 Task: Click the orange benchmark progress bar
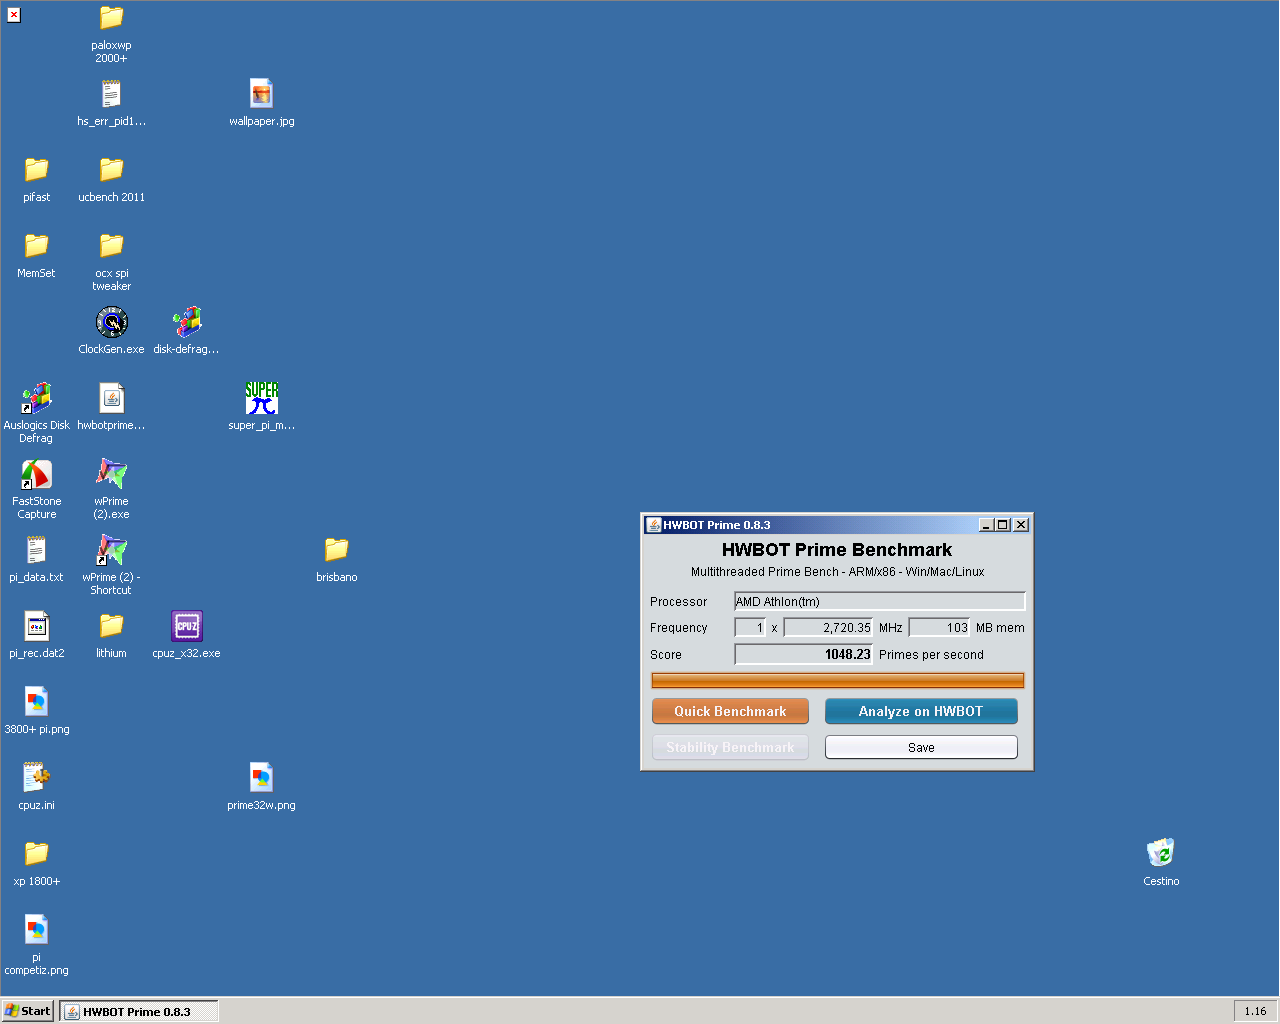[838, 681]
